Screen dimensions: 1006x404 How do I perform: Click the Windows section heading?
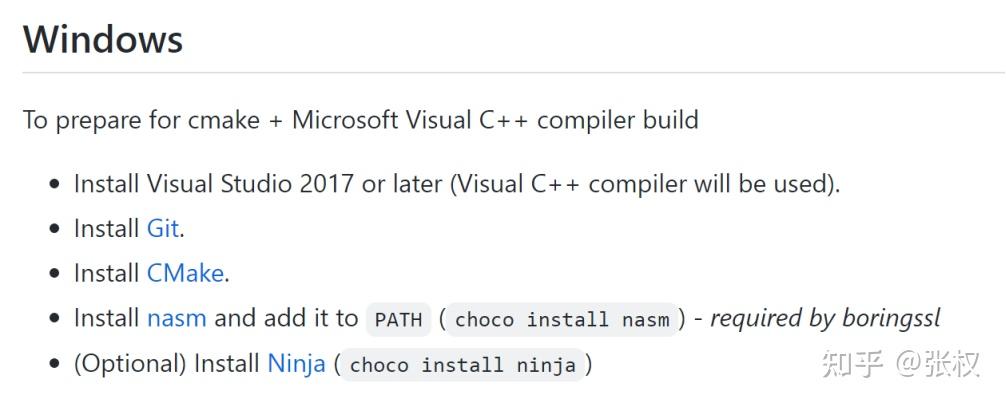click(104, 40)
